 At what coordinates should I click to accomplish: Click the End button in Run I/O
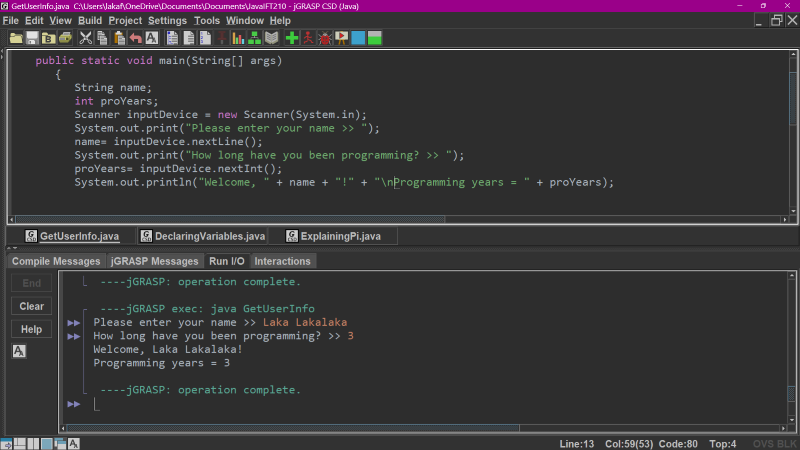32,283
